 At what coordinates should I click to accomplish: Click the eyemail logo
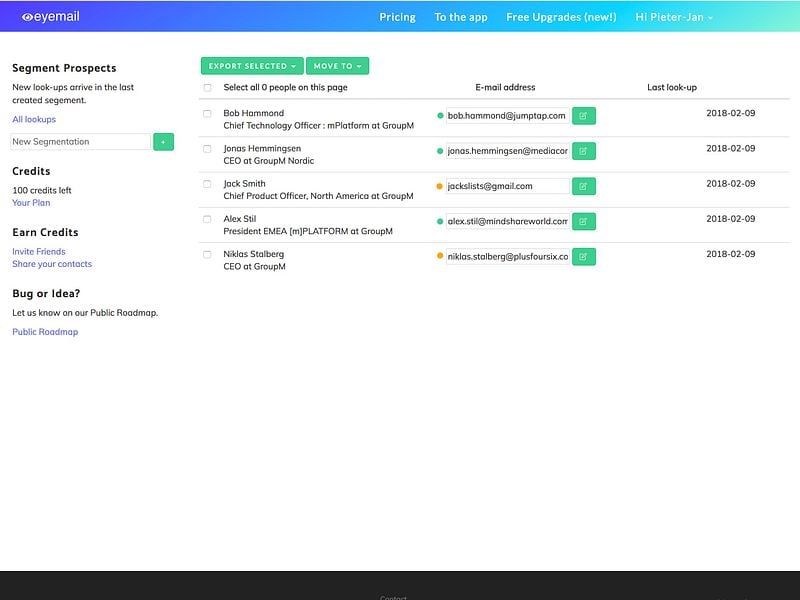pos(51,16)
